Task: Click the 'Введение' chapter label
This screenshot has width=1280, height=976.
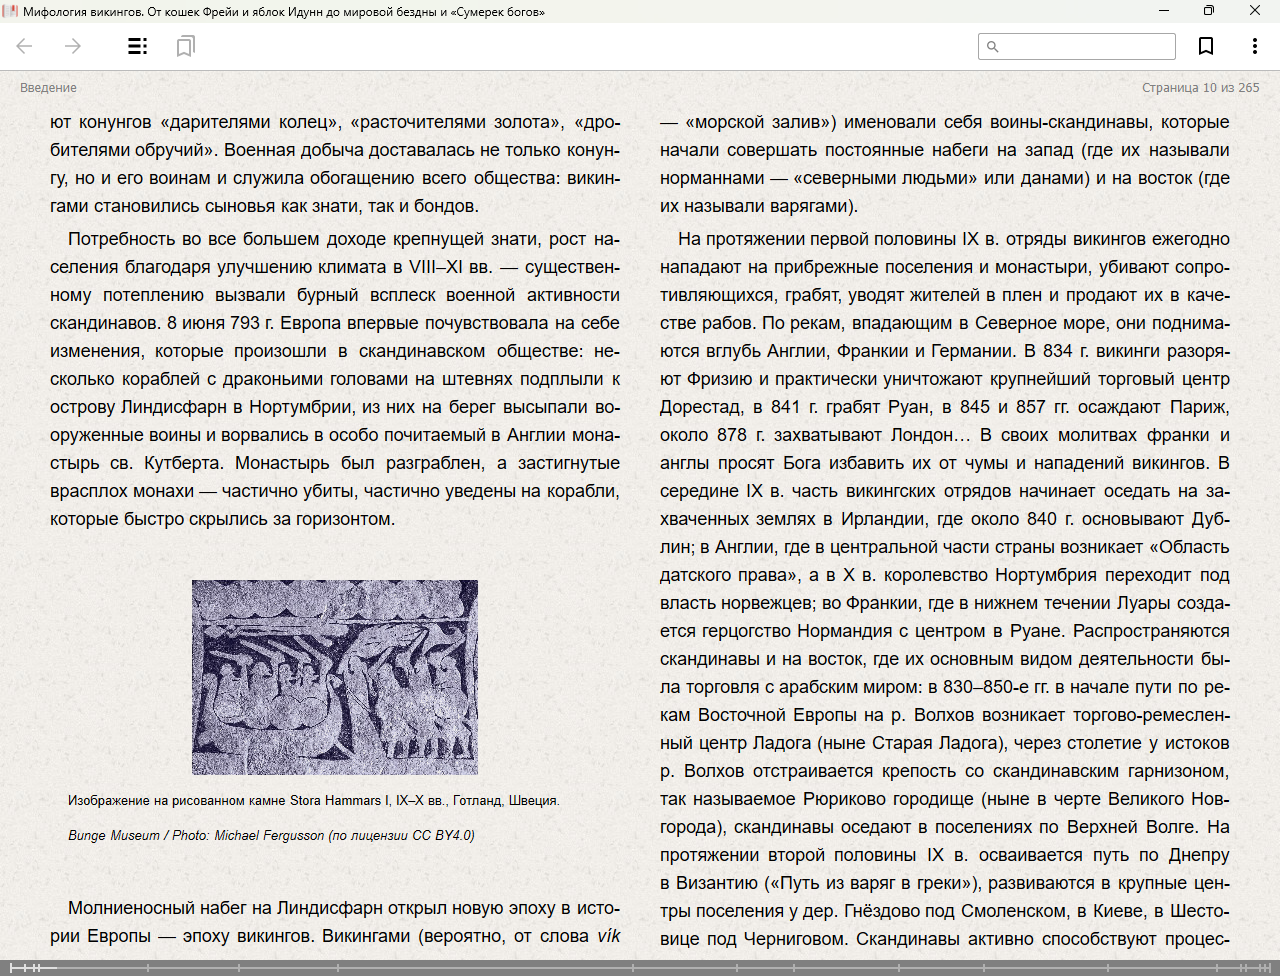Action: (48, 88)
